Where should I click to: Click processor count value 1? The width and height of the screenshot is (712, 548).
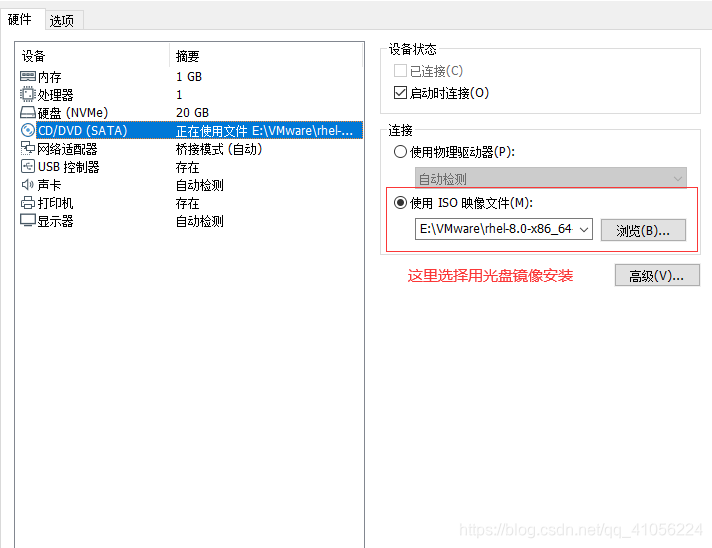[x=179, y=94]
